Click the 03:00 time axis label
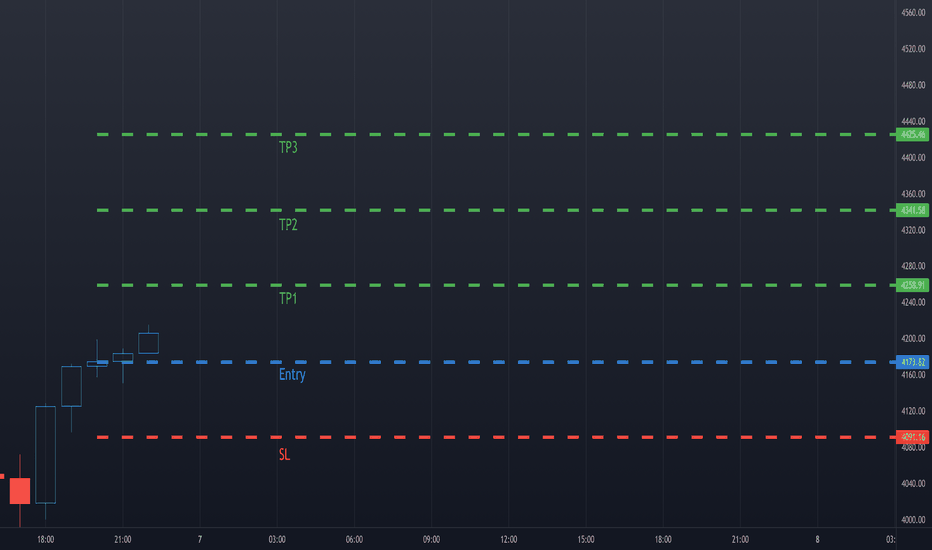Screen dimensions: 932x550 pos(277,539)
